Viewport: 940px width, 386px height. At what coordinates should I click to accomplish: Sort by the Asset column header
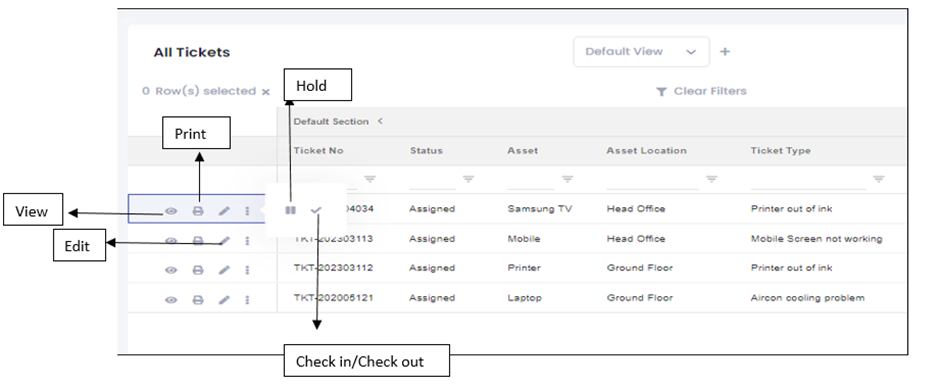point(522,150)
